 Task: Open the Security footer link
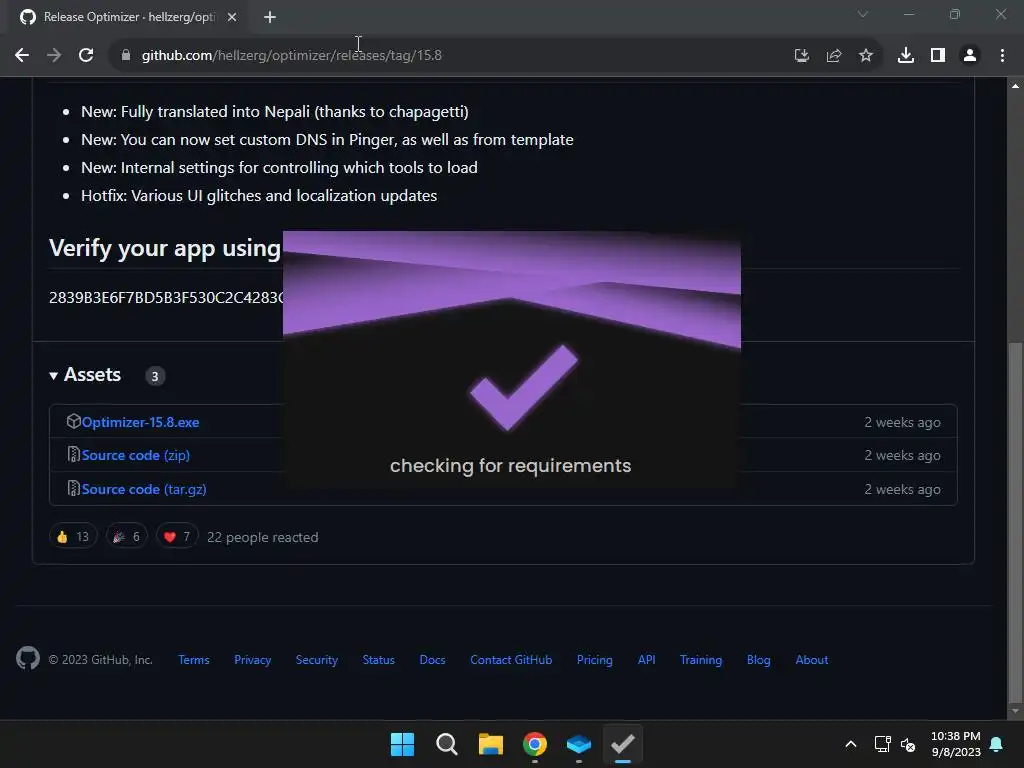click(317, 660)
